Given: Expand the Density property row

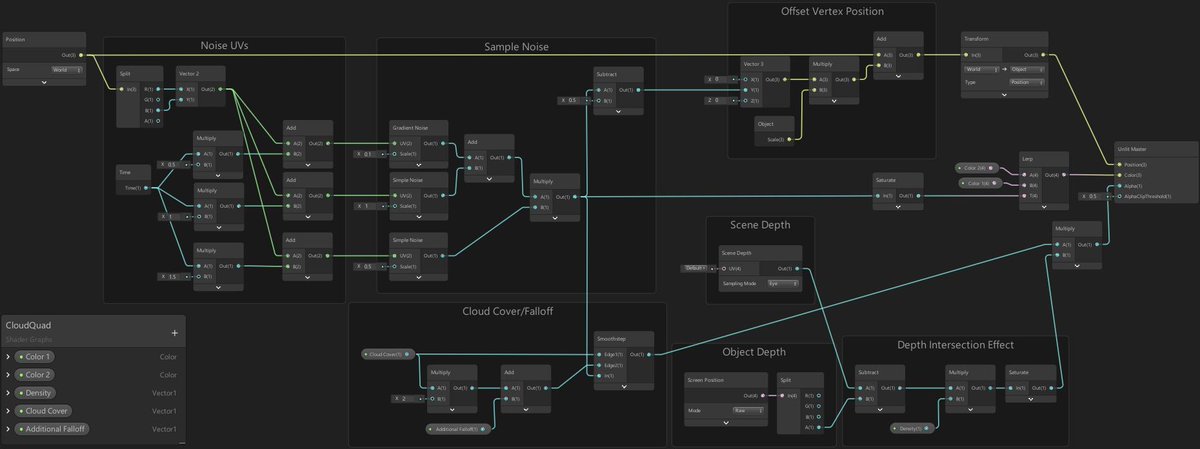Looking at the screenshot, I should [8, 392].
